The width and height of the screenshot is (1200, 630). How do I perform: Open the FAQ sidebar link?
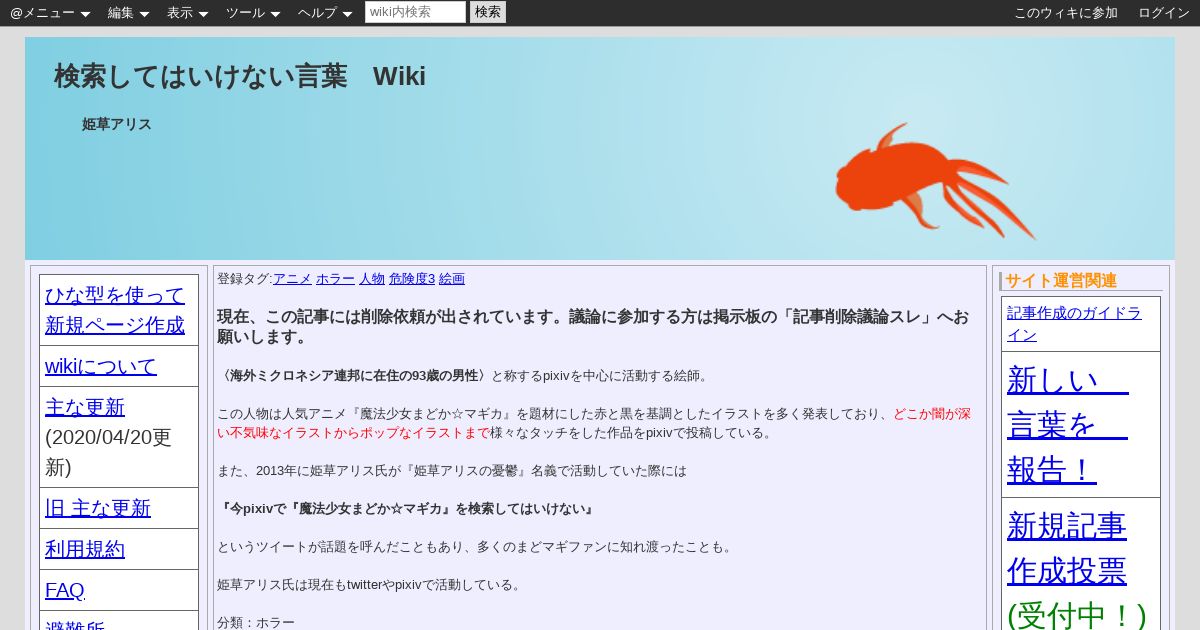(x=65, y=590)
